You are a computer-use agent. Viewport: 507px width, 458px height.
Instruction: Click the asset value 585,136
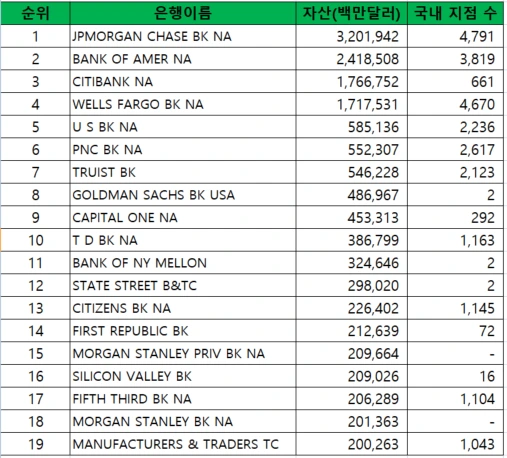click(373, 127)
